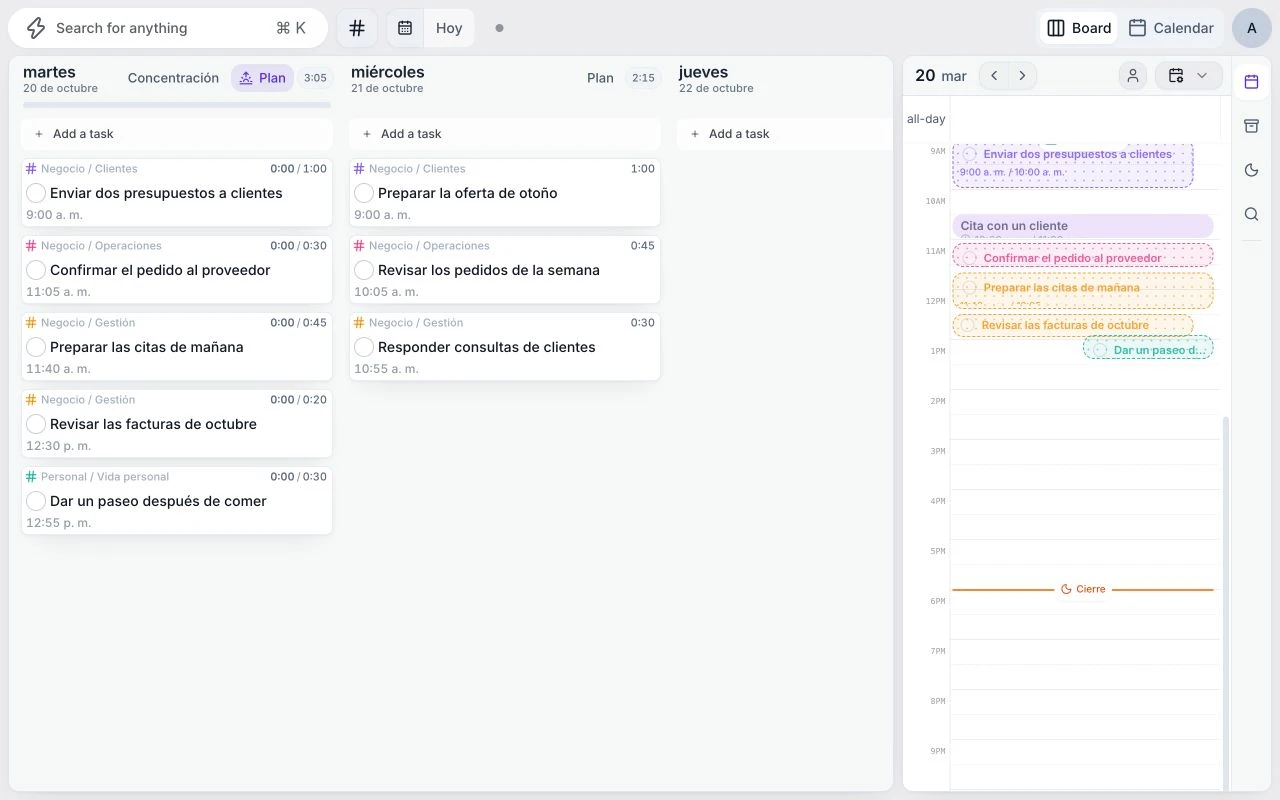This screenshot has height=800, width=1280.
Task: Open channel picker on 'Enviar dos presupuestos' card
Action: 82,169
